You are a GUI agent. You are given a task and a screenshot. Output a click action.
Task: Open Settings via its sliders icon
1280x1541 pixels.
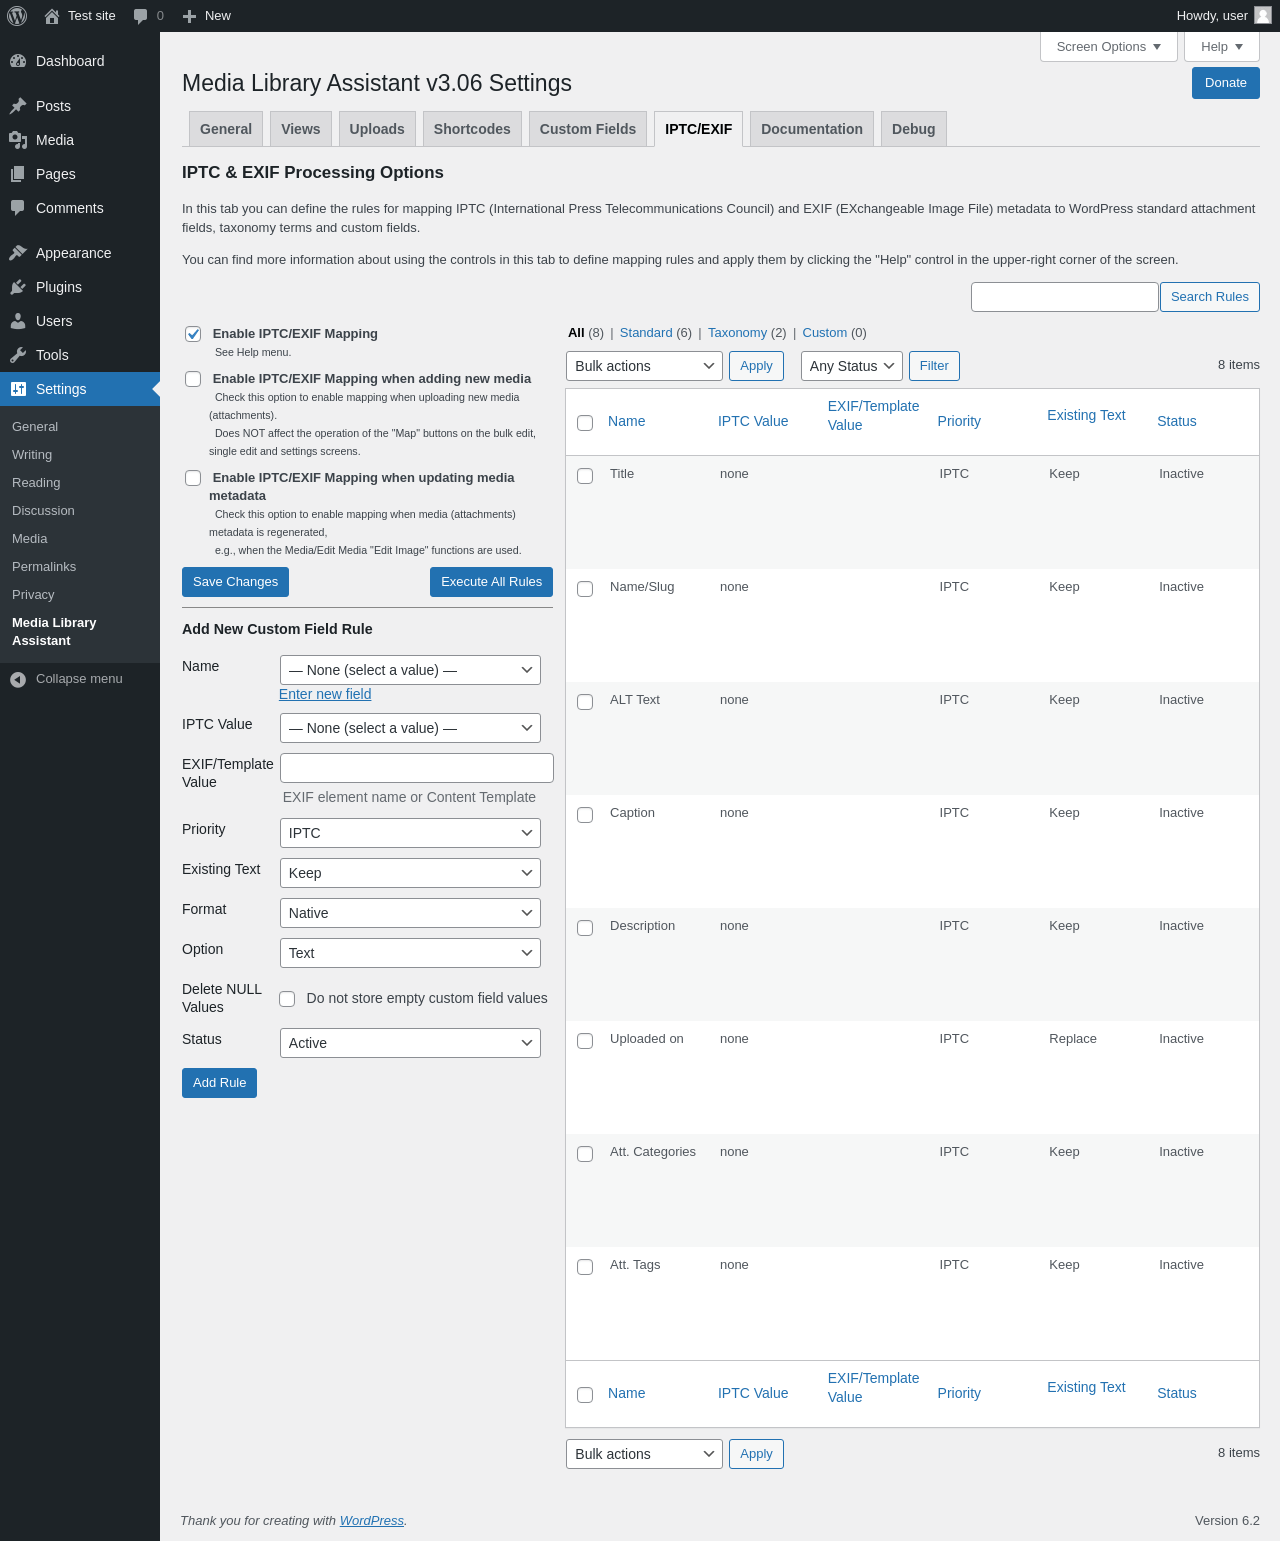point(18,389)
